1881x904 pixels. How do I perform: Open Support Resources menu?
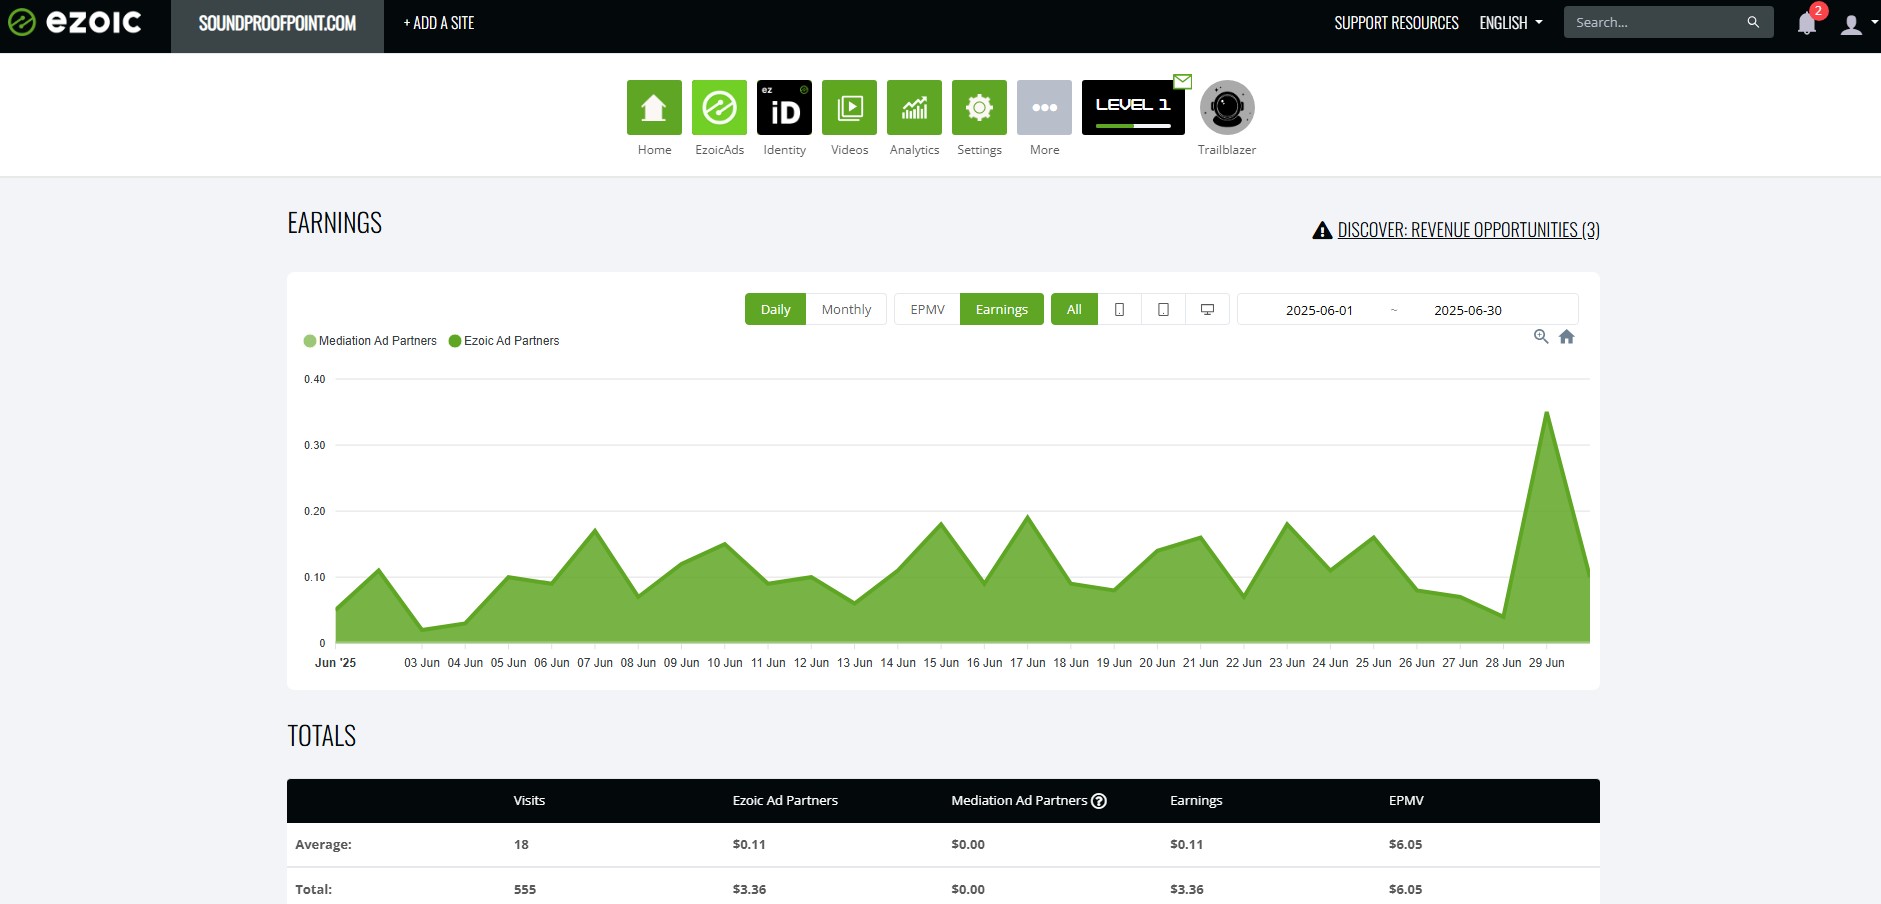coord(1396,23)
